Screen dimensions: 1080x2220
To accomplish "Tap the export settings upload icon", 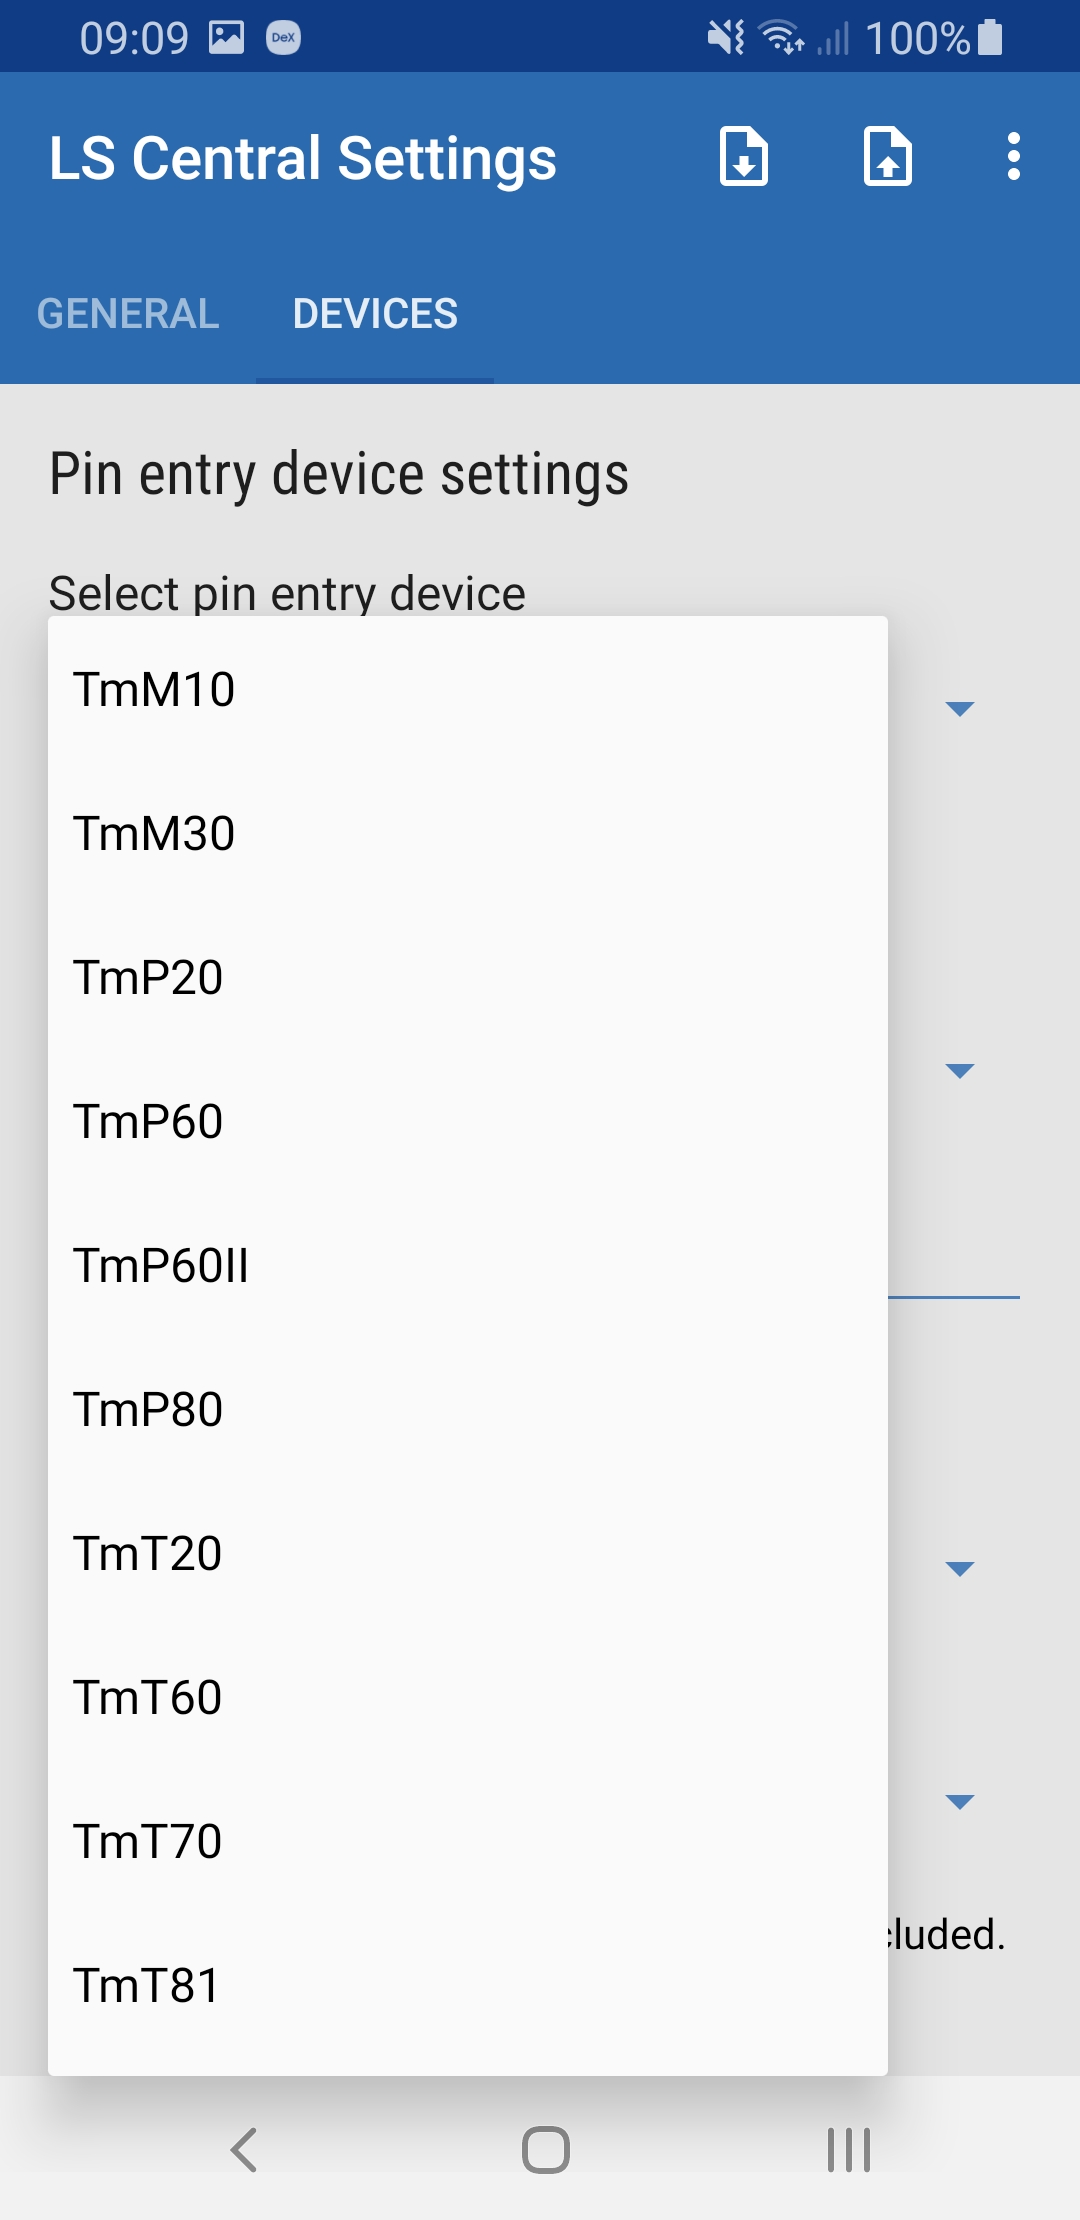I will (x=888, y=157).
